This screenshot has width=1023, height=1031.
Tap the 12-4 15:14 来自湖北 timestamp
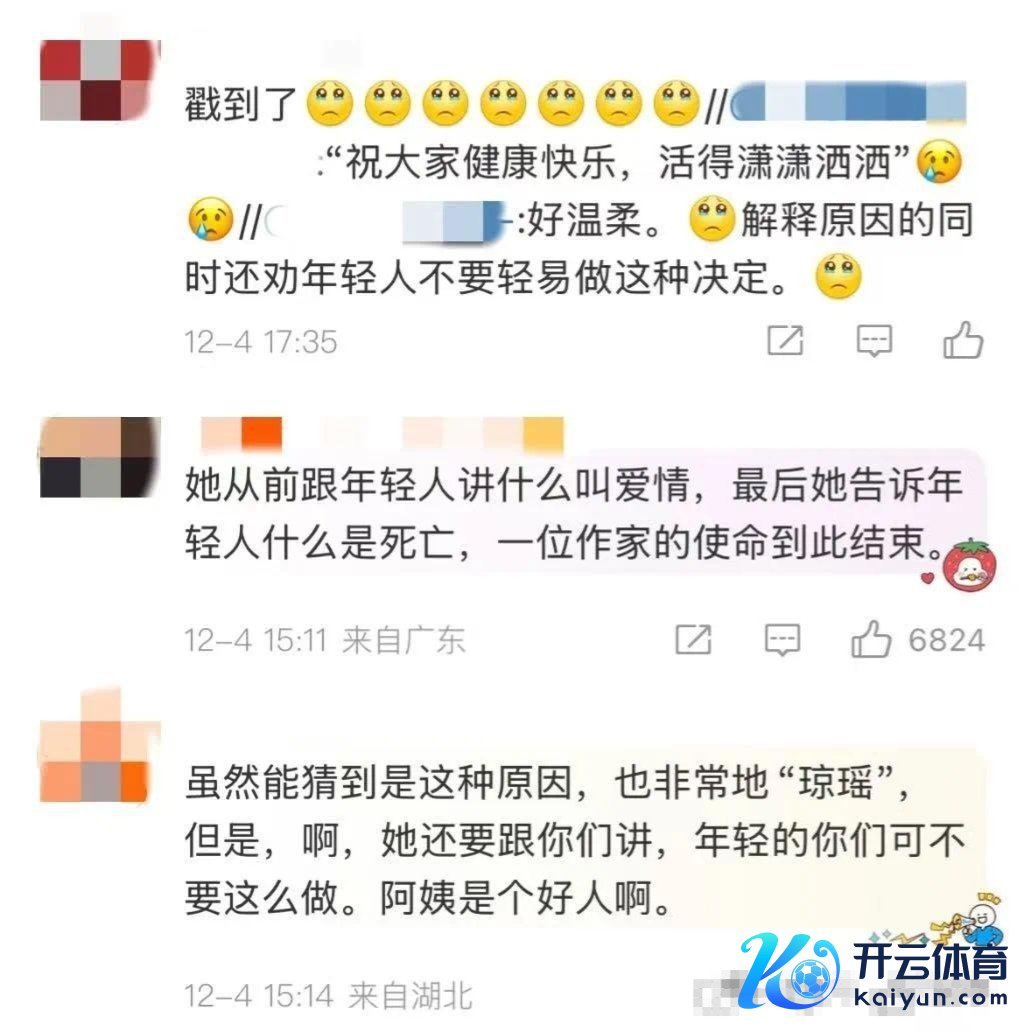[328, 995]
